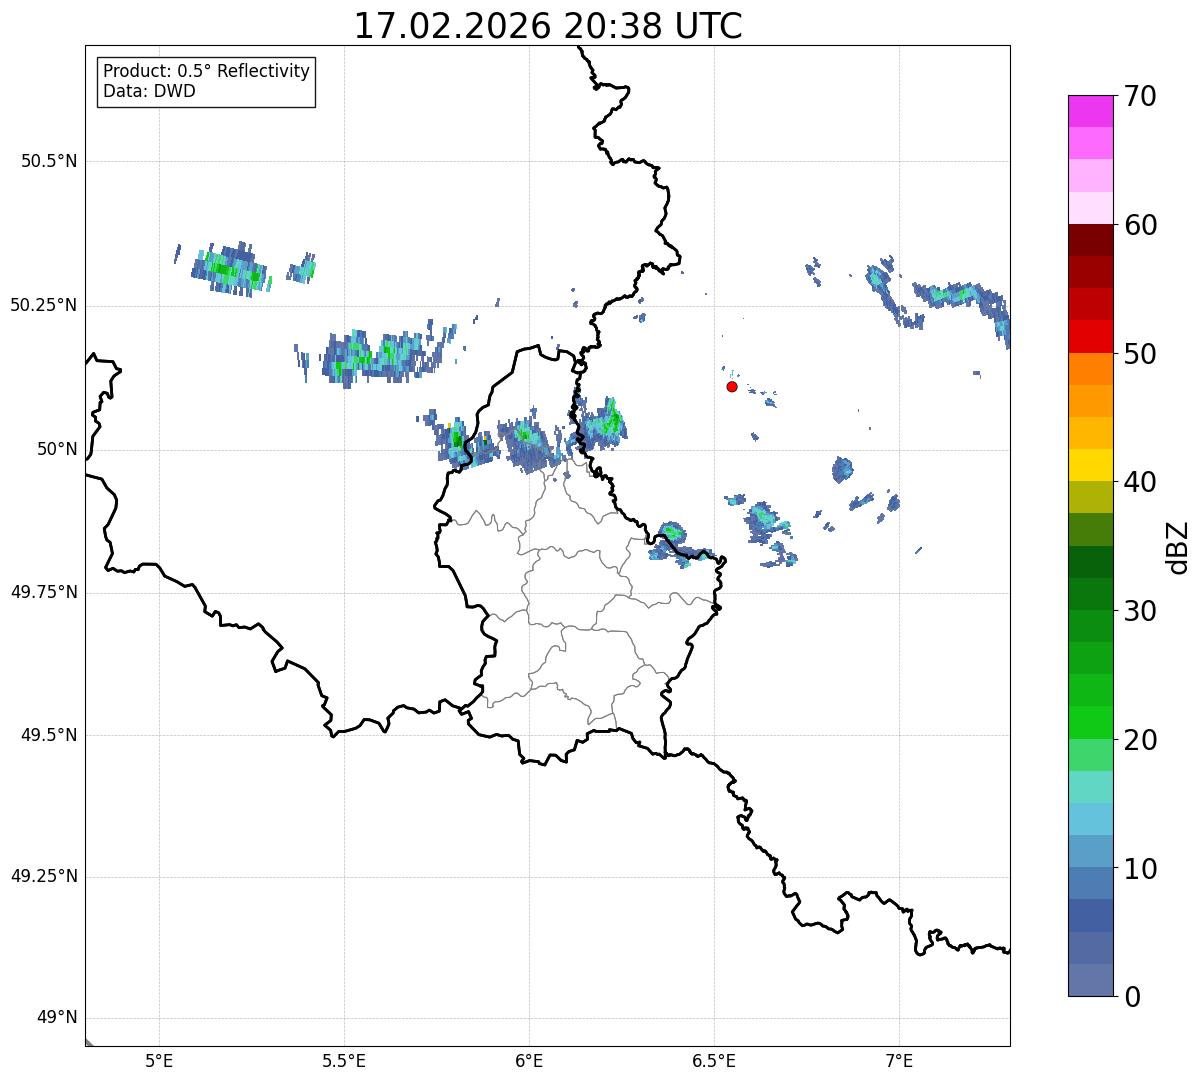Click the 50.5°N latitude label
The image size is (1202, 1081).
[49, 161]
